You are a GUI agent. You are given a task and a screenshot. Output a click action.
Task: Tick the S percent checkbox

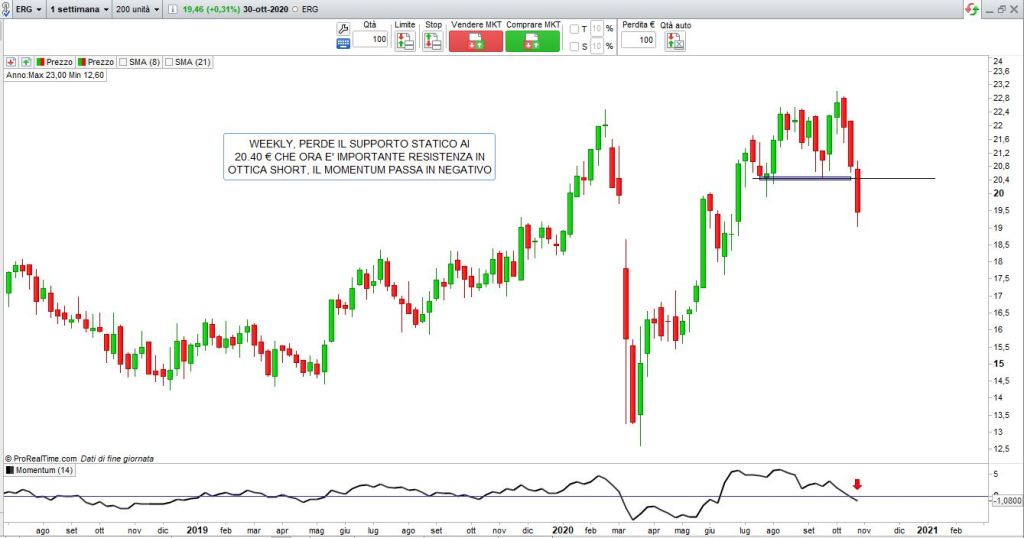tap(574, 46)
